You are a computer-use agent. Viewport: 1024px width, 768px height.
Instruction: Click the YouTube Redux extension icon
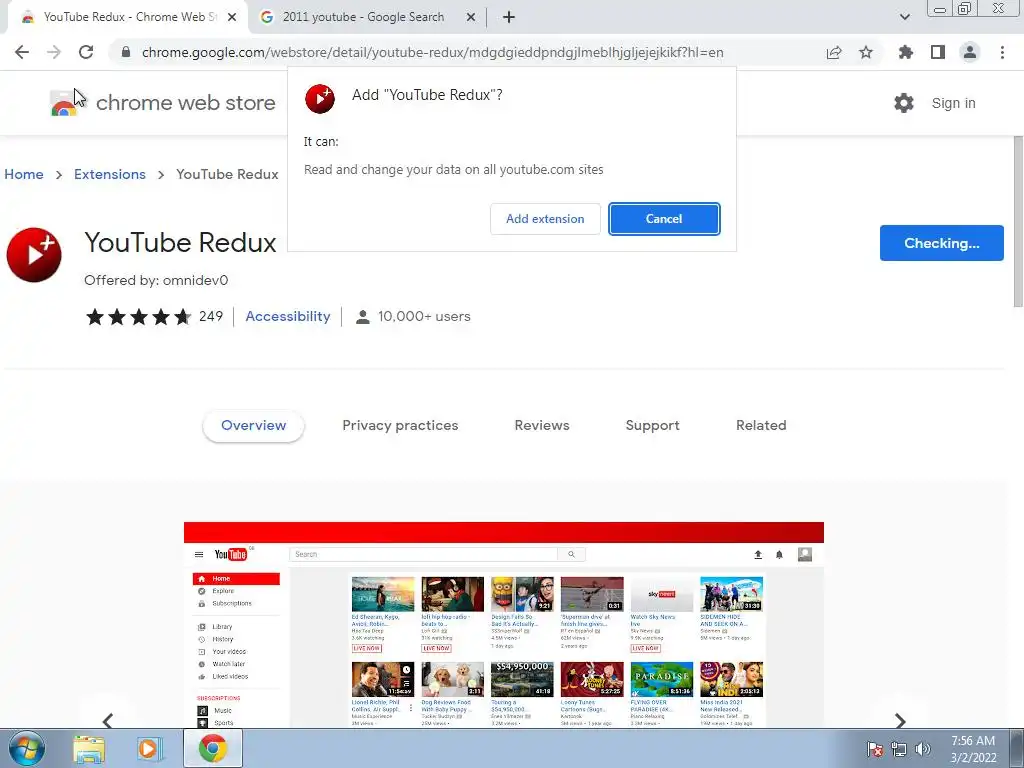click(x=34, y=255)
